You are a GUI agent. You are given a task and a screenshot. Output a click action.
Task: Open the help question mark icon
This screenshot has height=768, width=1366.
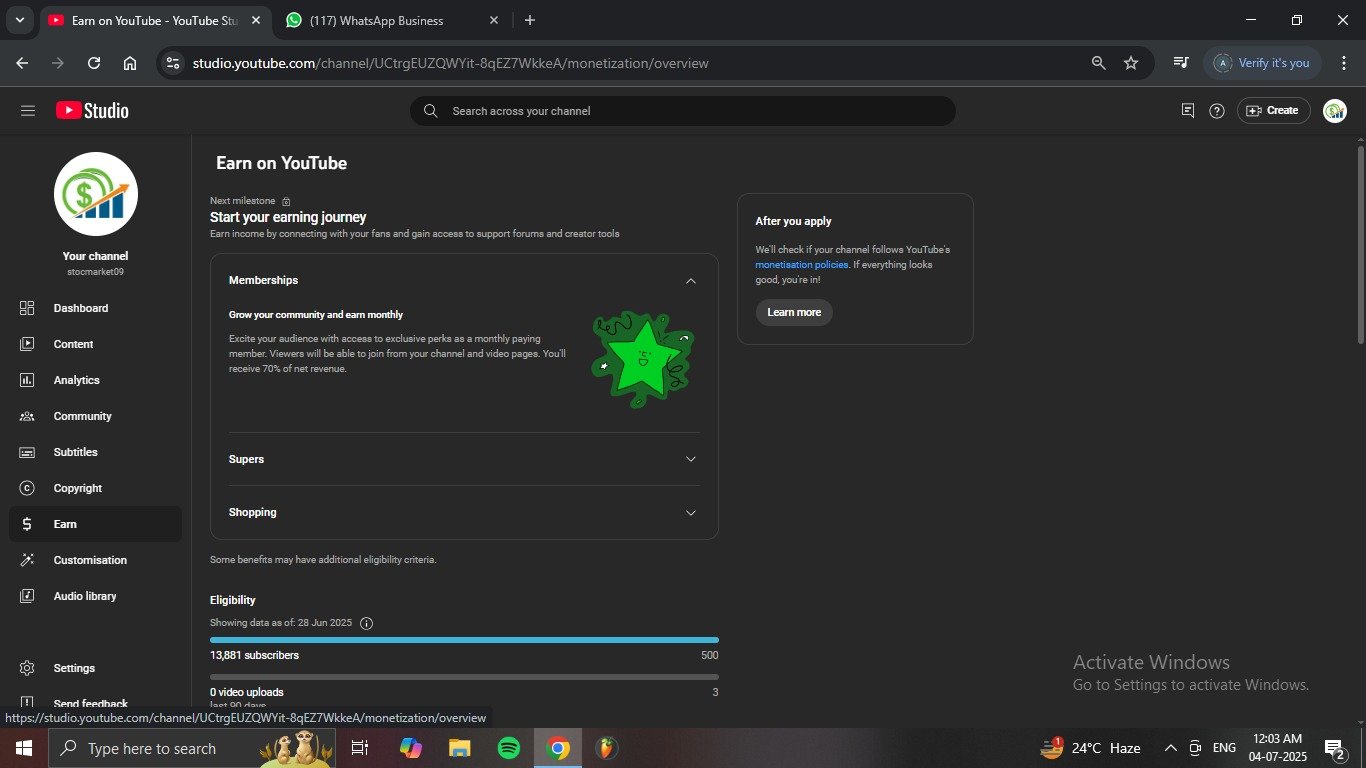(x=1217, y=111)
